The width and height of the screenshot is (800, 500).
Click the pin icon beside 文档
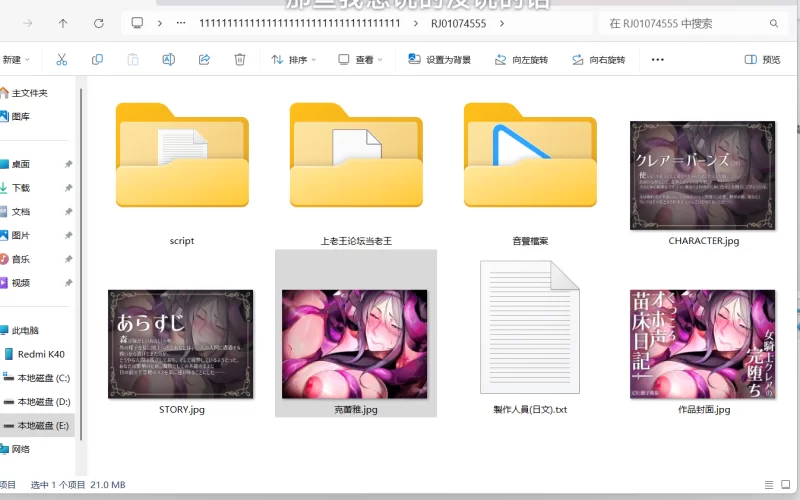(x=68, y=211)
